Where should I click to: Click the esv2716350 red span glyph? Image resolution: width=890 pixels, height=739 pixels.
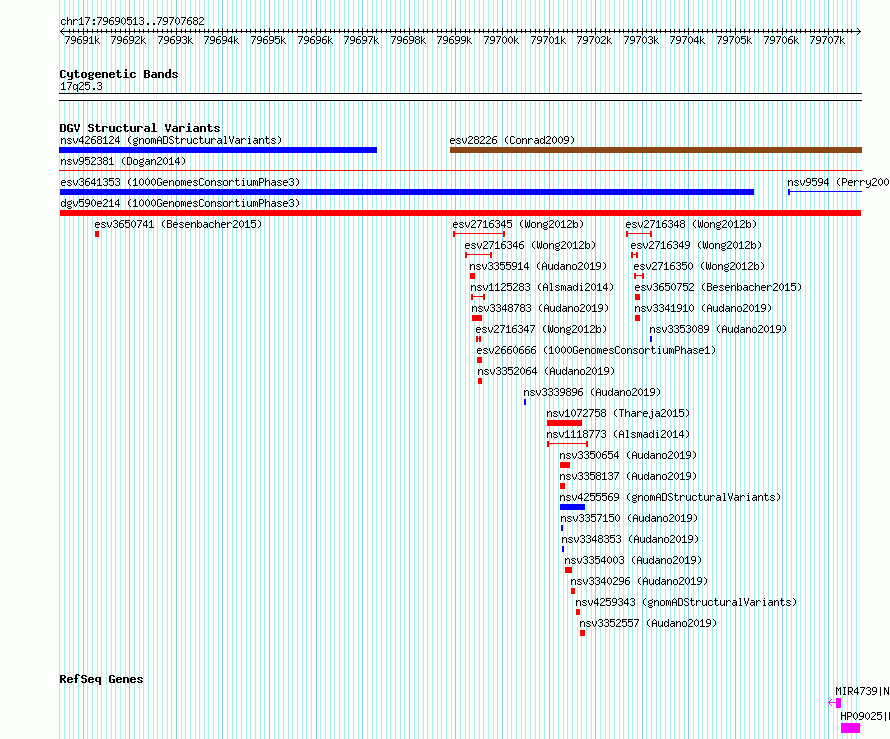tap(639, 276)
